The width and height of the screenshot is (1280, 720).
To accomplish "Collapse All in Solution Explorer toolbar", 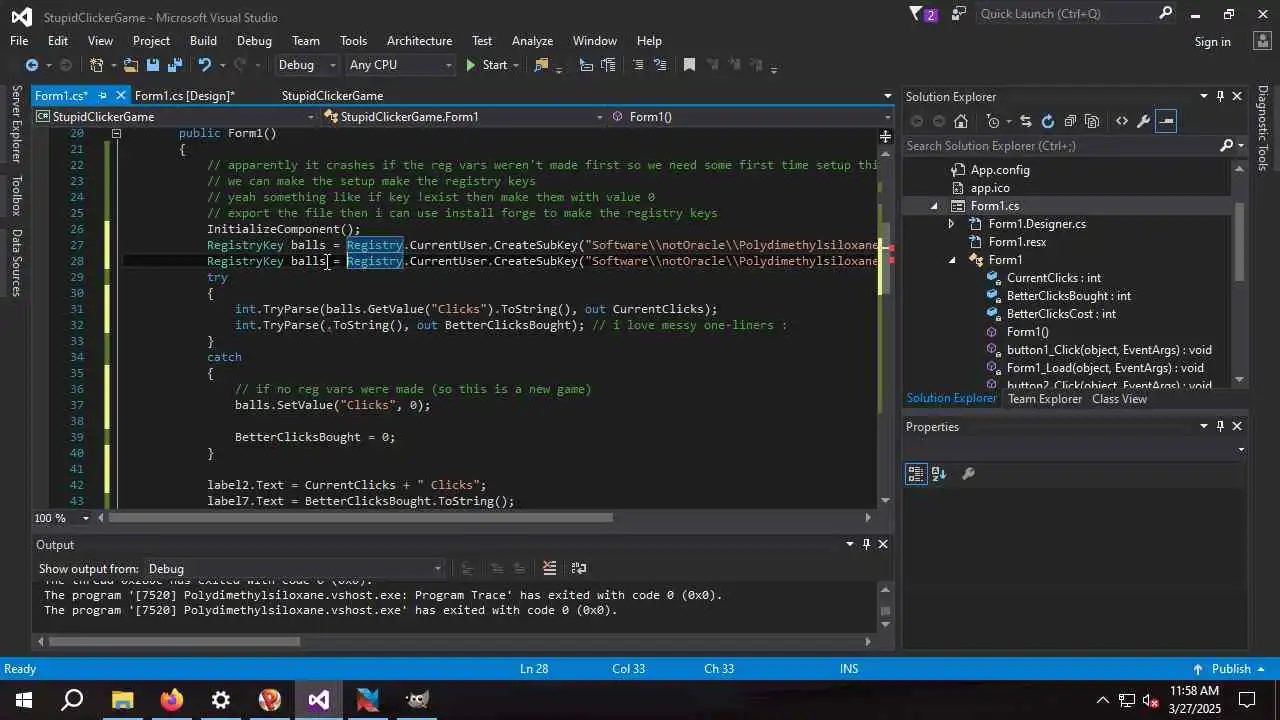I will click(1070, 121).
